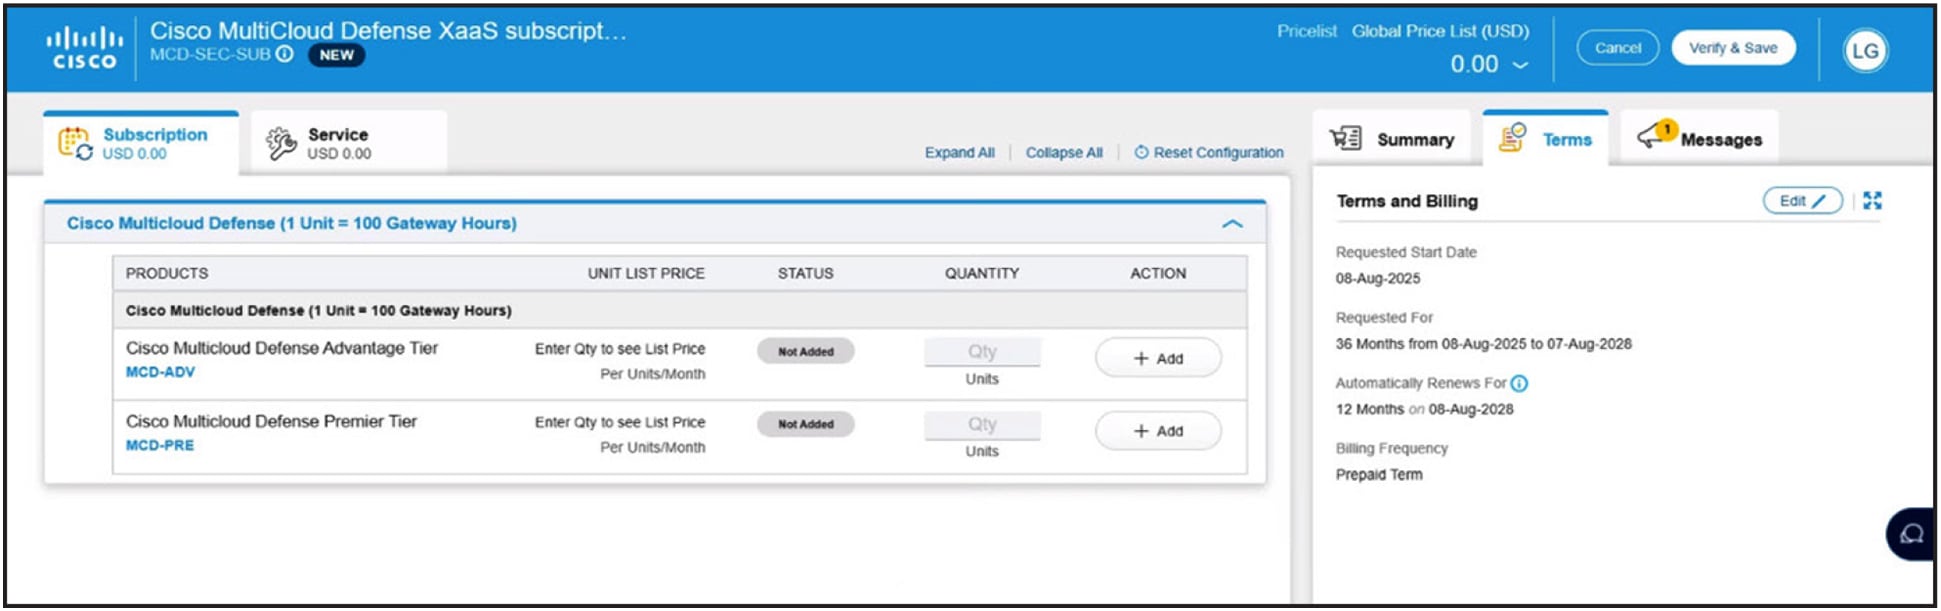The image size is (1941, 611).
Task: Click the Service tools icon
Action: [281, 144]
